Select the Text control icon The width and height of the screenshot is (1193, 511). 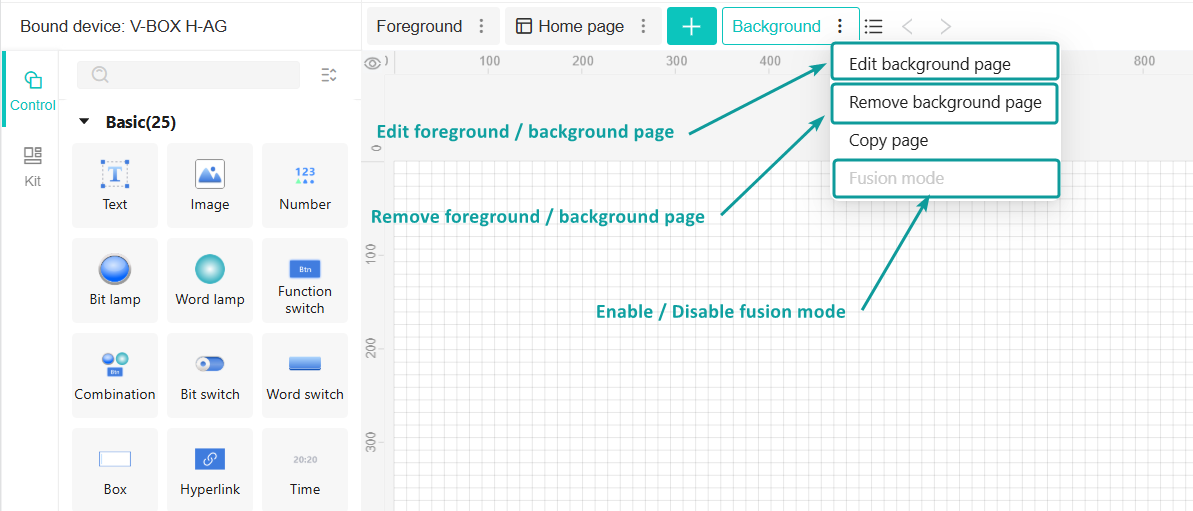pos(115,174)
